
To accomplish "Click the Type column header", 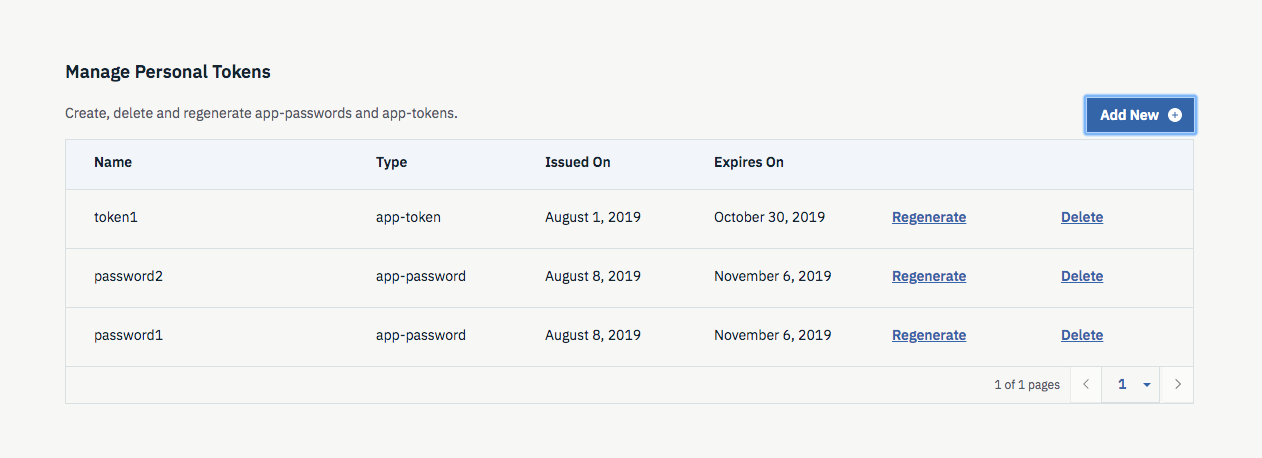I will coord(391,162).
